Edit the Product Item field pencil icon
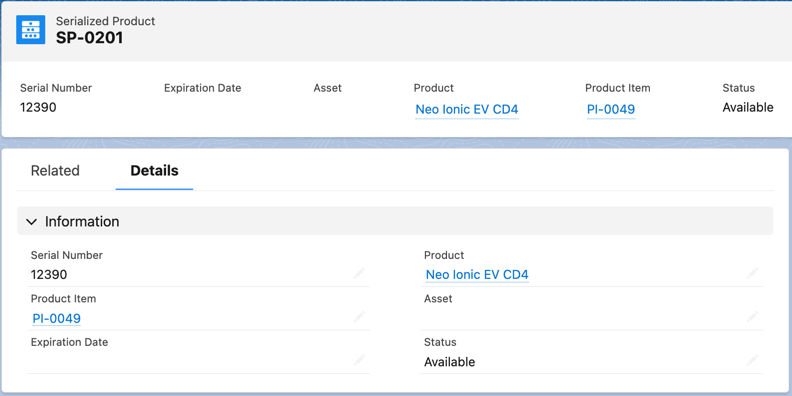 359,317
